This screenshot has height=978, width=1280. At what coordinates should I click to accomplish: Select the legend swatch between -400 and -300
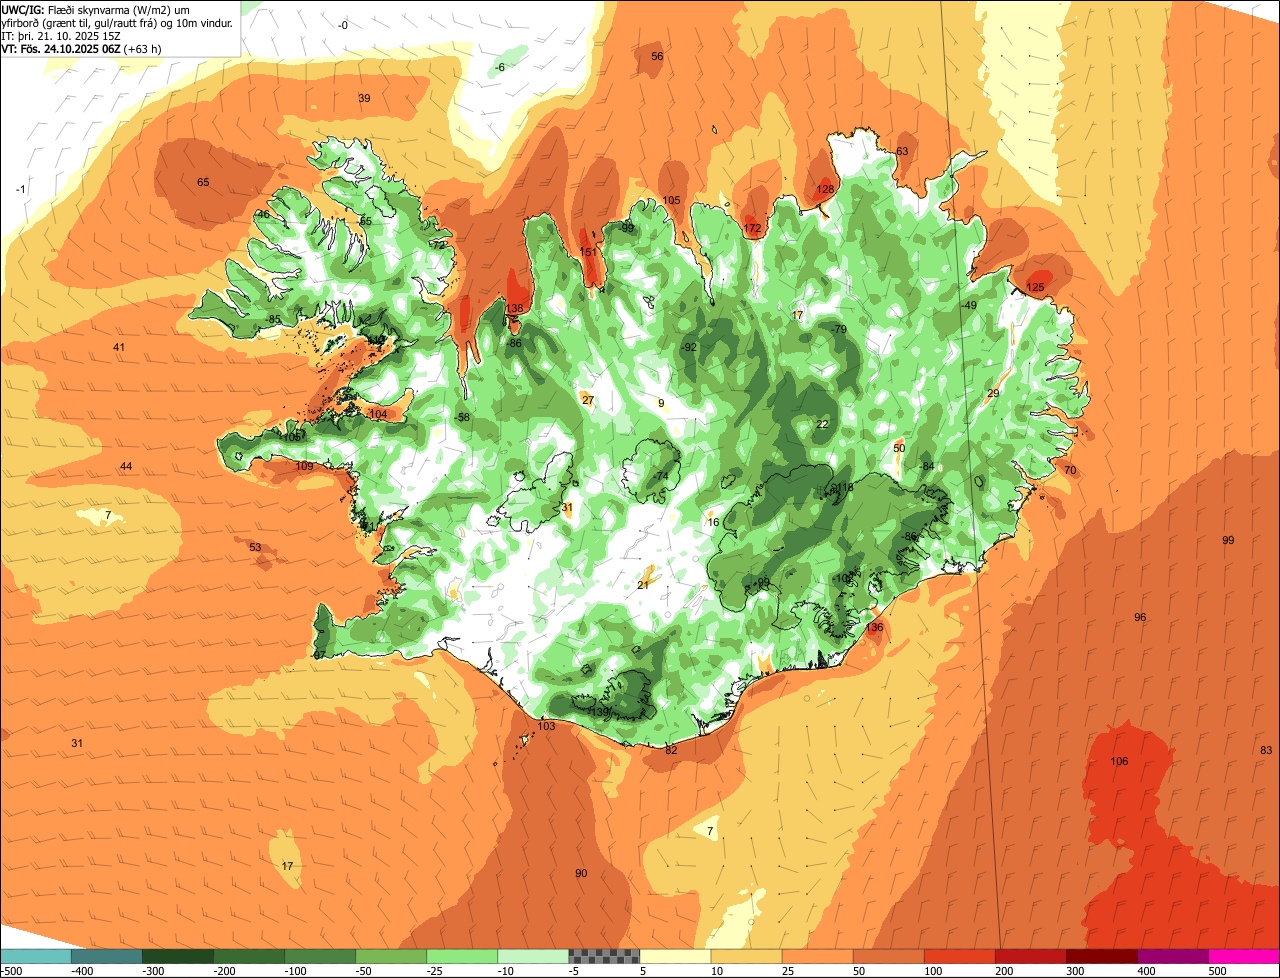click(106, 957)
